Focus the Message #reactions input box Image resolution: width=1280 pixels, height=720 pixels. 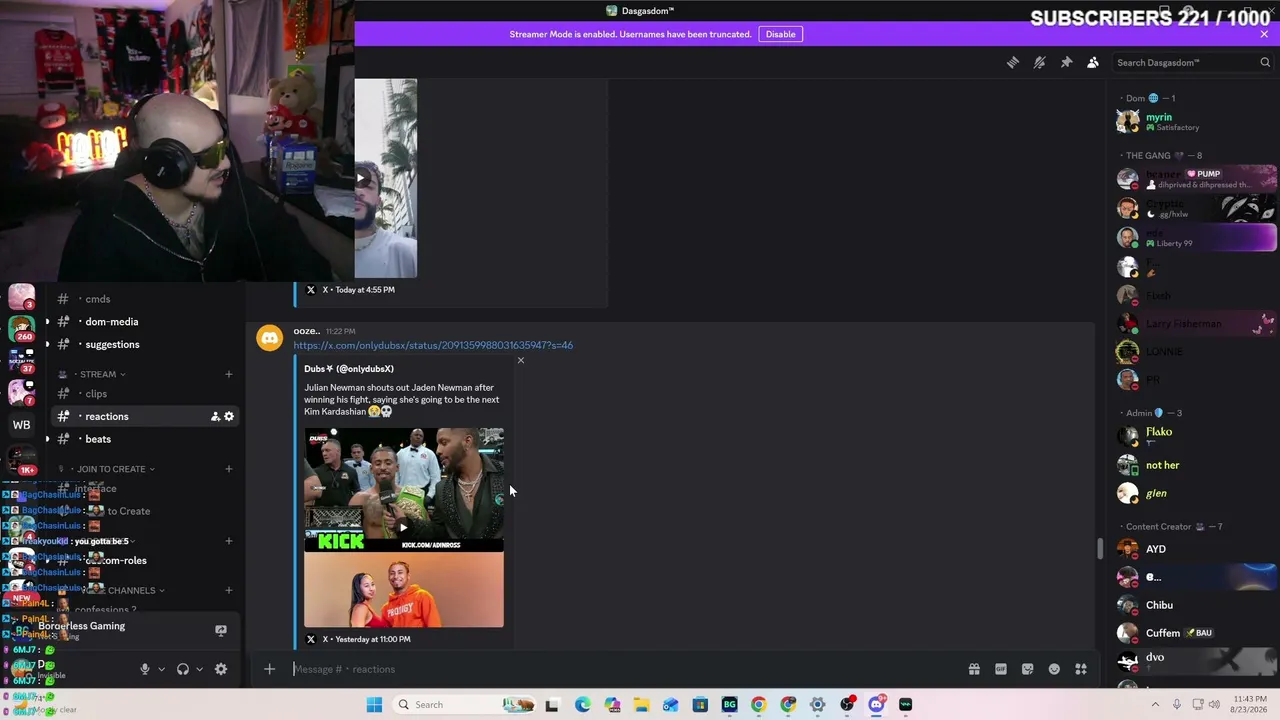(625, 669)
